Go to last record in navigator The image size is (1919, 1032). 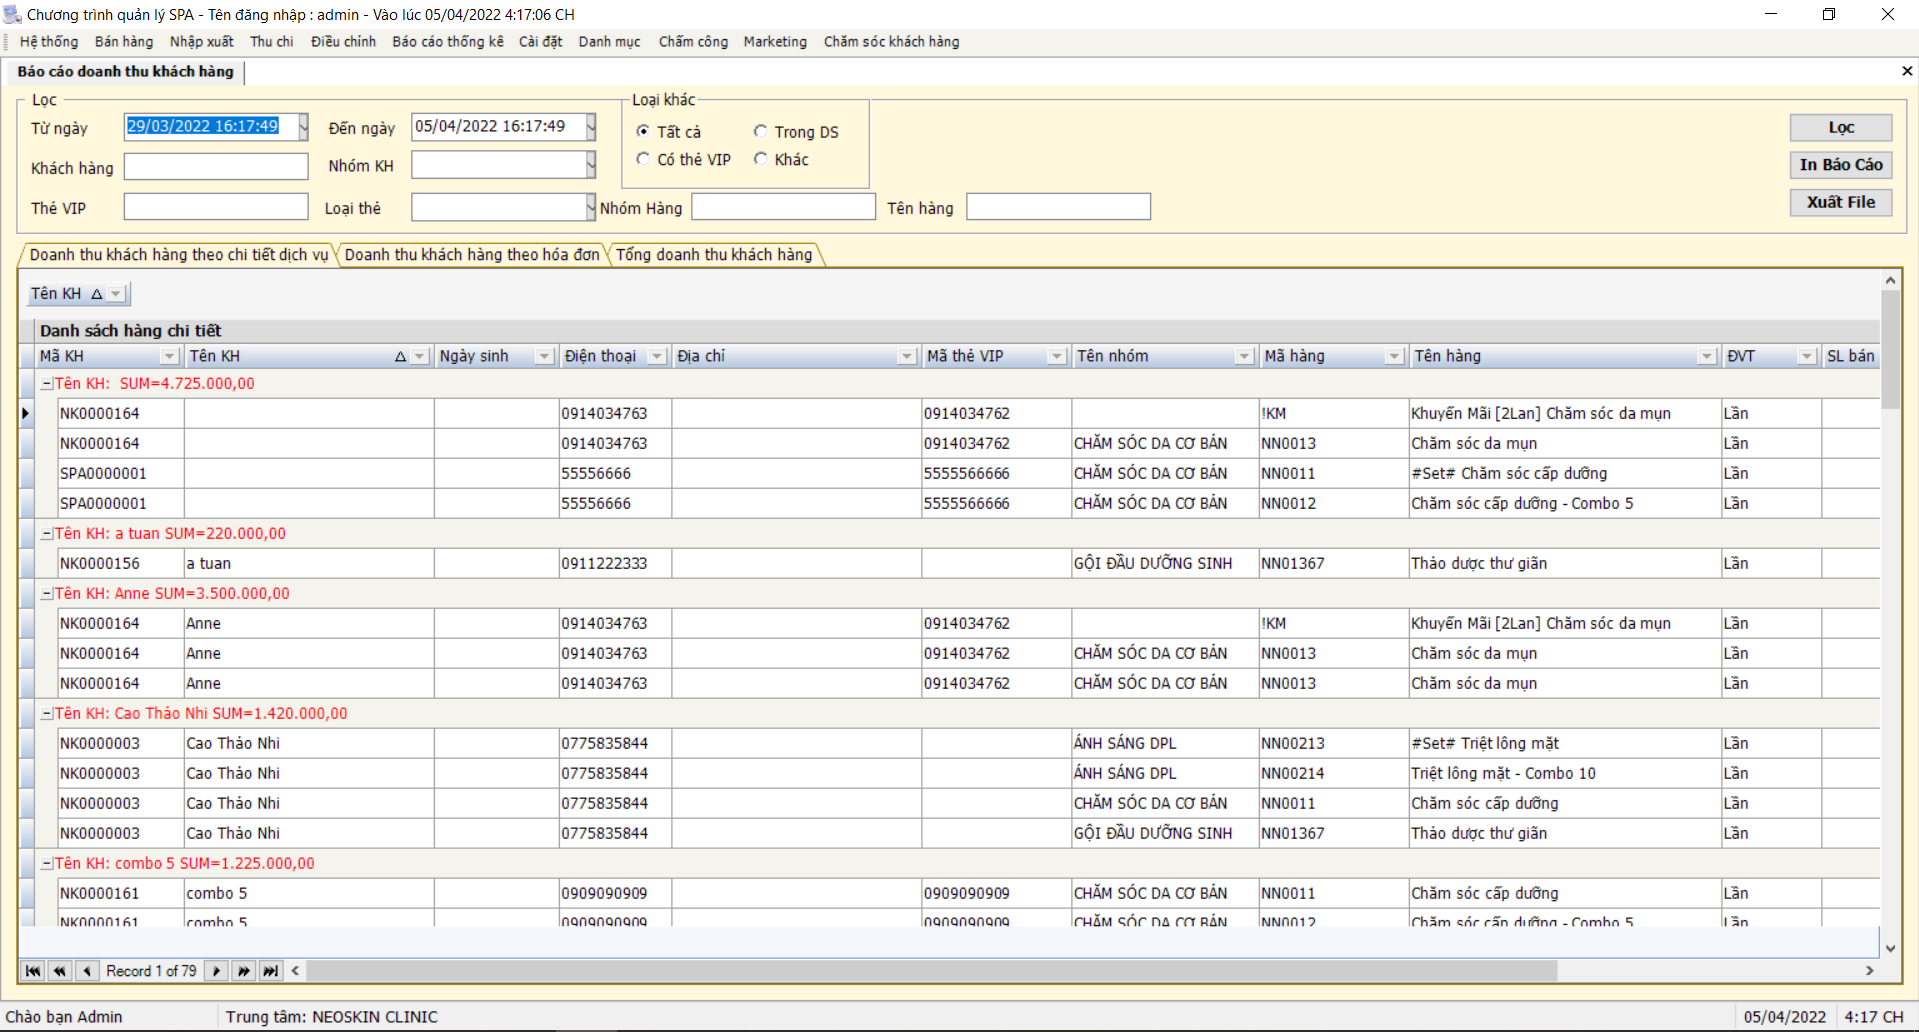[270, 971]
